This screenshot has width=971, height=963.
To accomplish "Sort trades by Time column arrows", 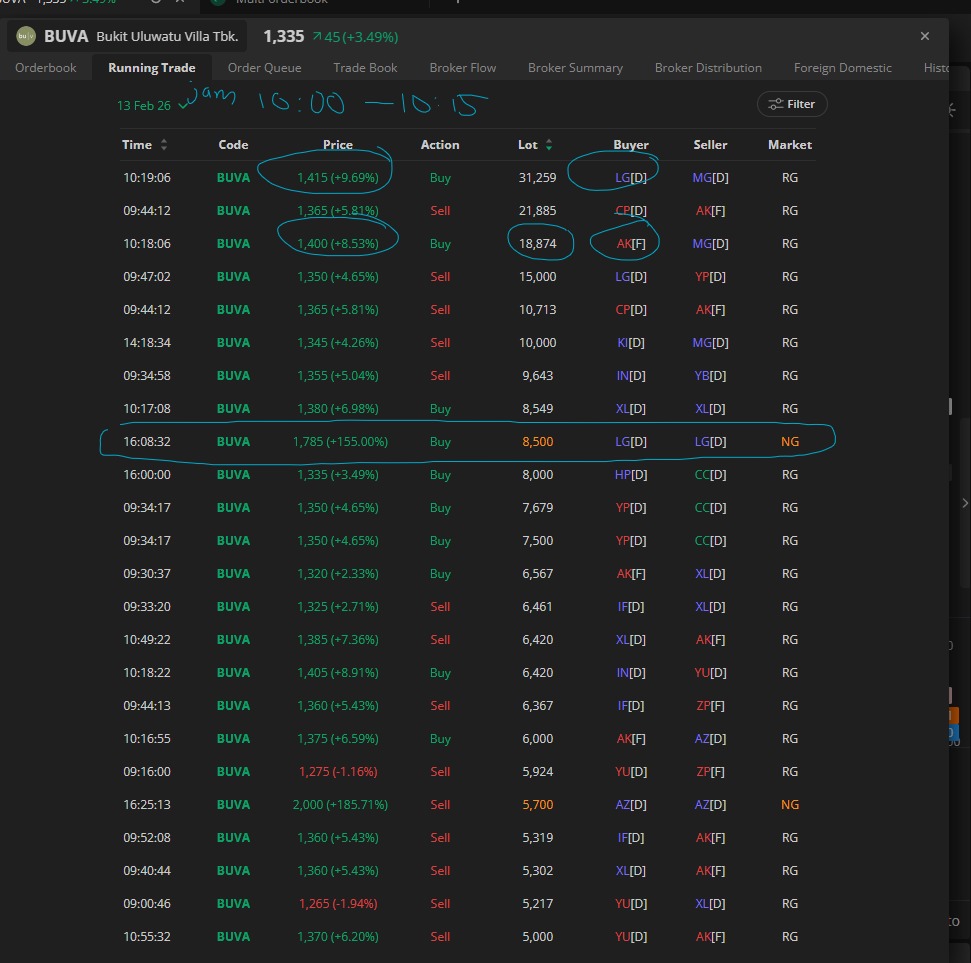I will (164, 145).
